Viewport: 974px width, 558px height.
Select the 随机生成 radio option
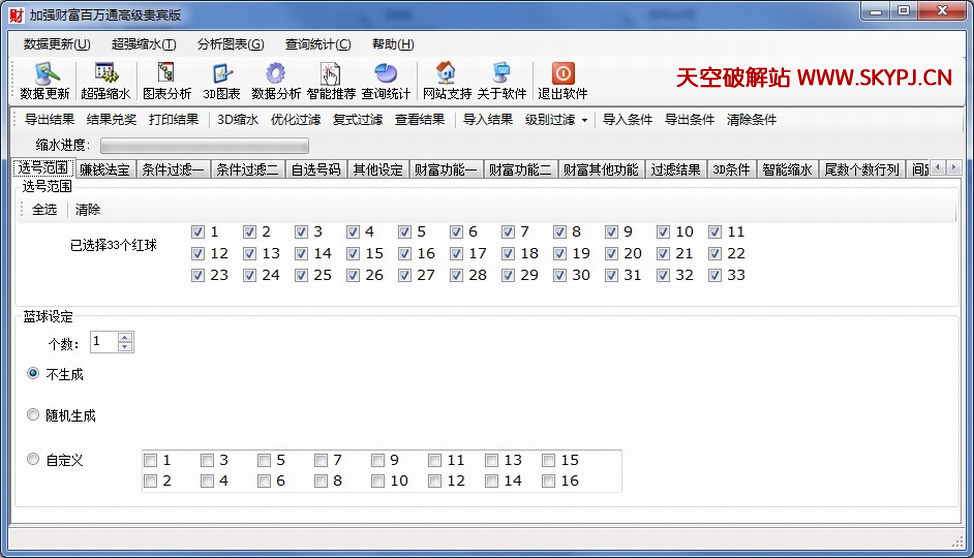[34, 415]
